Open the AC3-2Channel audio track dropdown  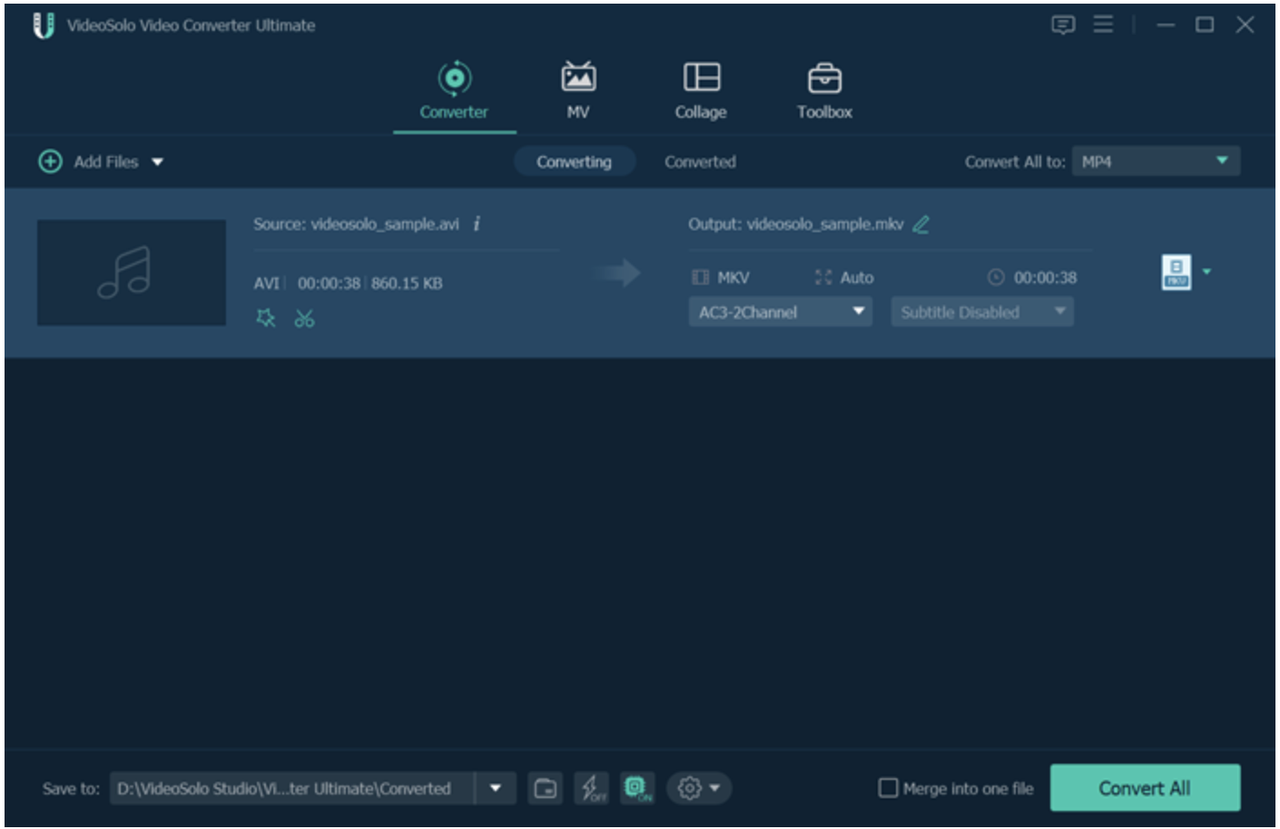(780, 312)
